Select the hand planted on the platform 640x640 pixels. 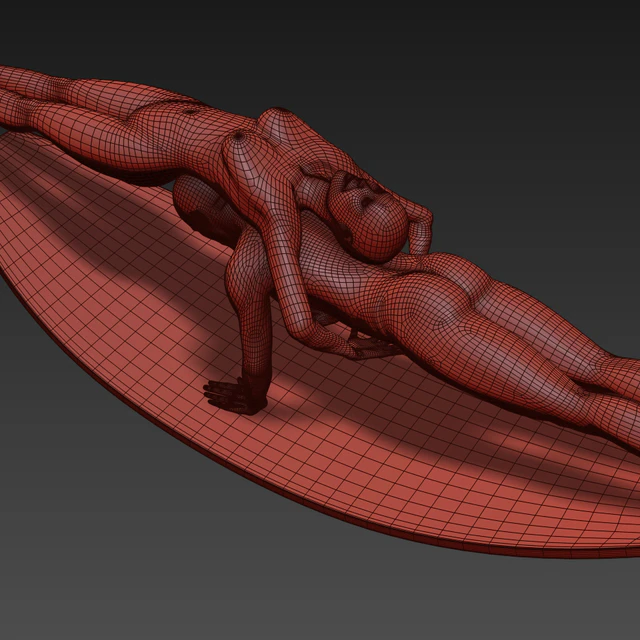tap(229, 395)
